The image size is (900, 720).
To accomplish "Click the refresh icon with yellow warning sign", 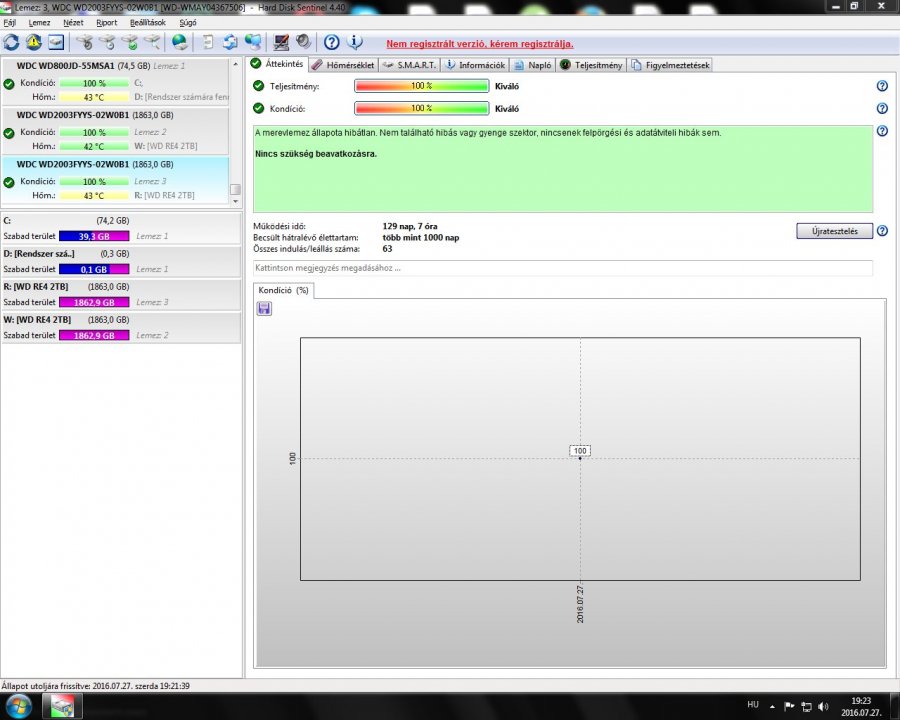I will 33,42.
